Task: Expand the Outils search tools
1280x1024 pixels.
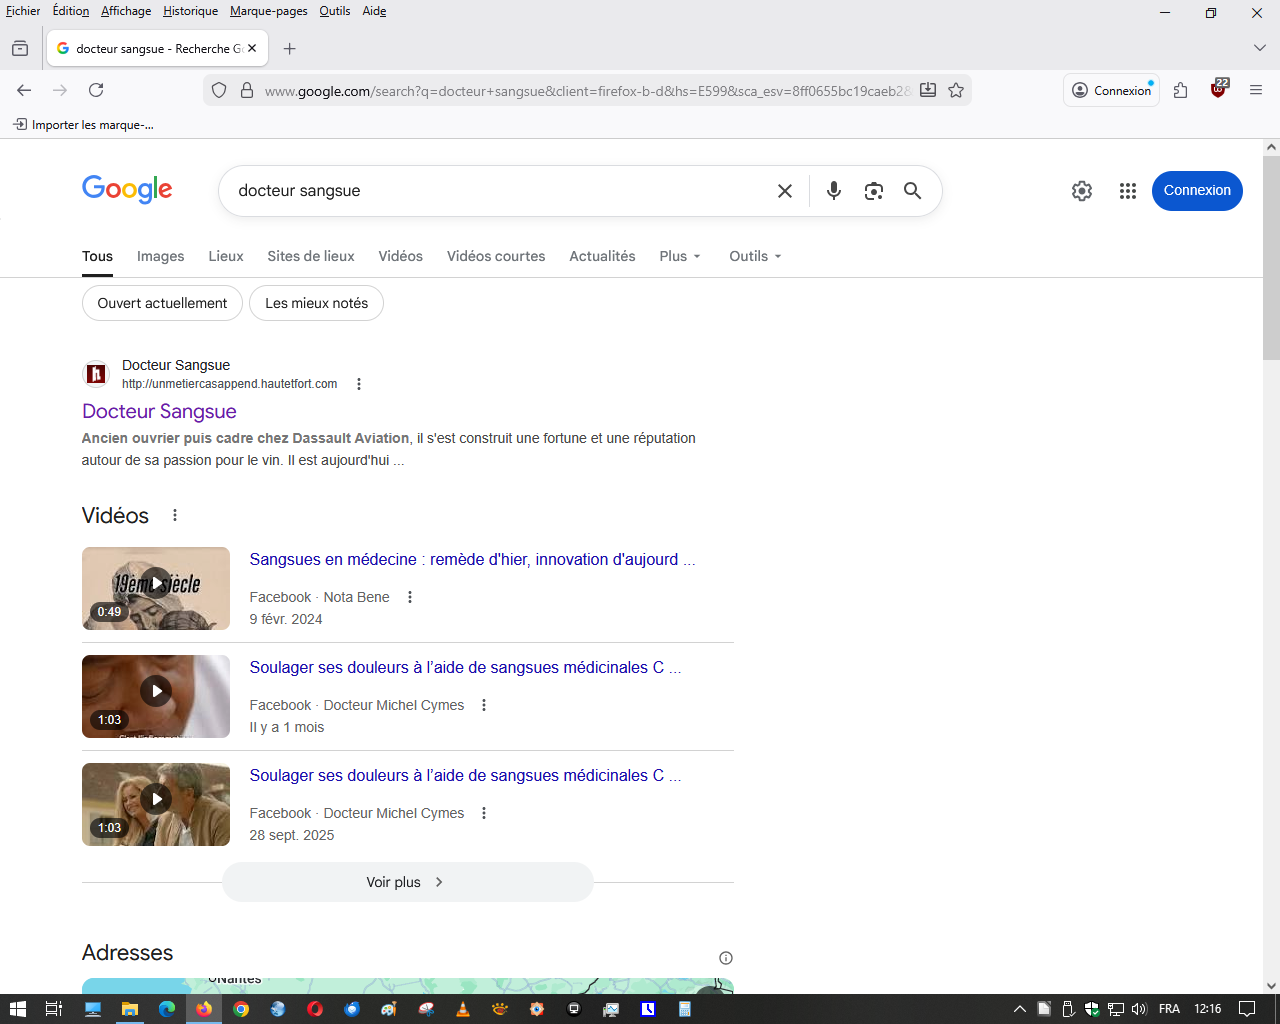Action: click(755, 257)
